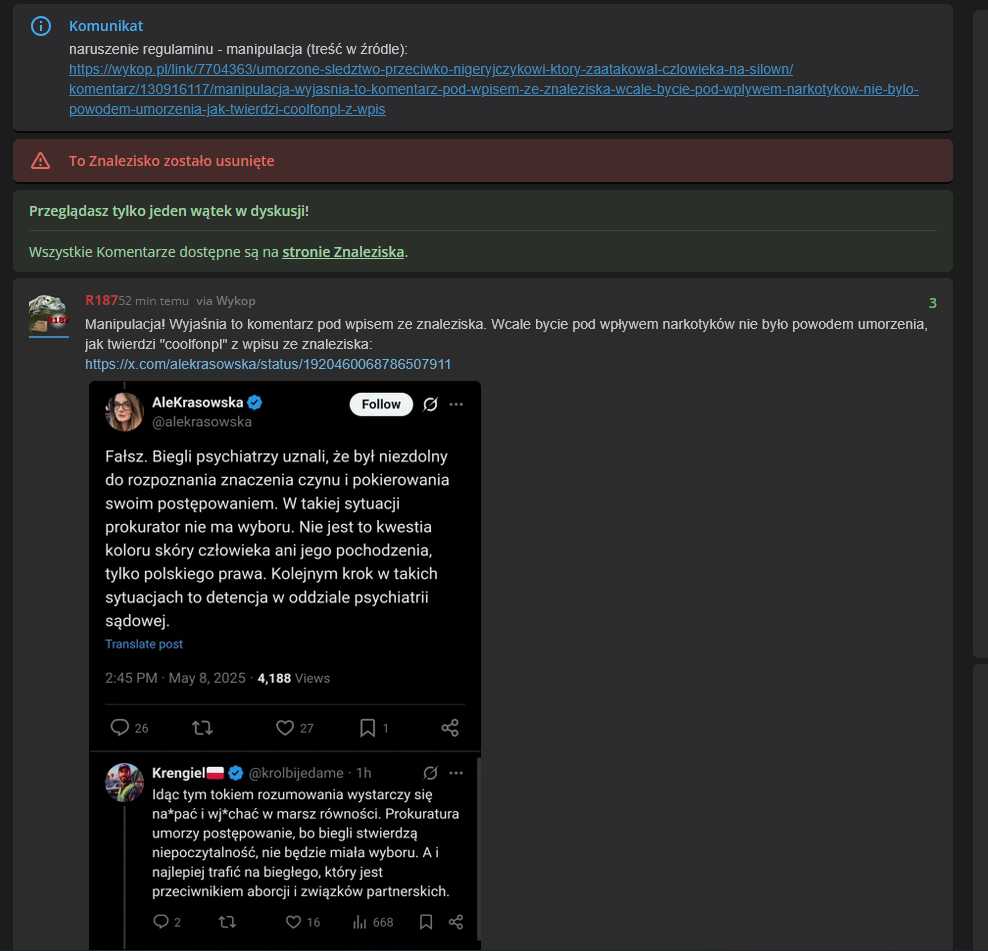
Task: Click the green vote count 3
Action: [x=933, y=303]
